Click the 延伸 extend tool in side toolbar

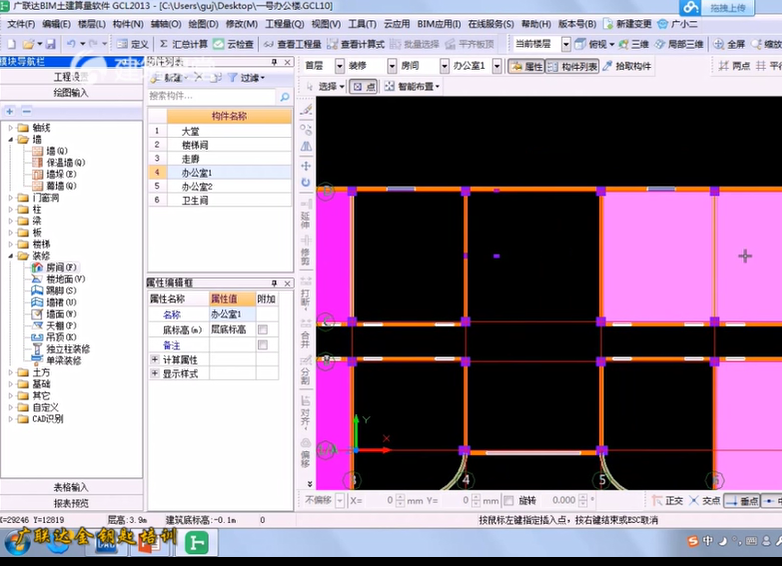tap(306, 212)
